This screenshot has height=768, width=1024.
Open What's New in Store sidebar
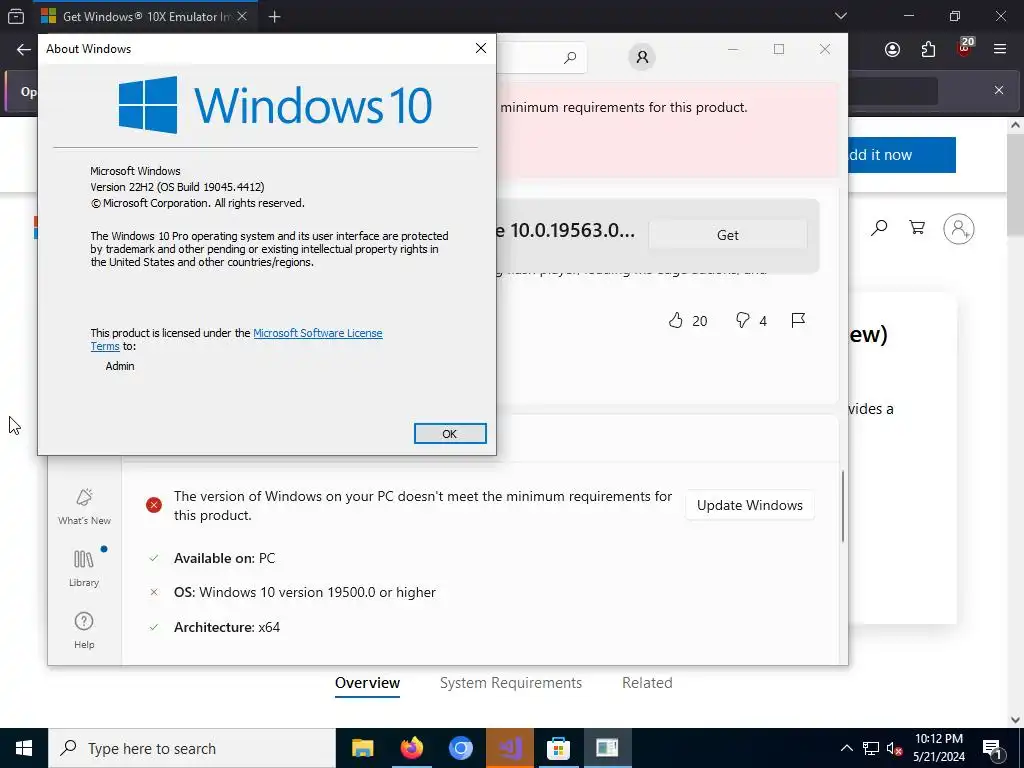84,507
